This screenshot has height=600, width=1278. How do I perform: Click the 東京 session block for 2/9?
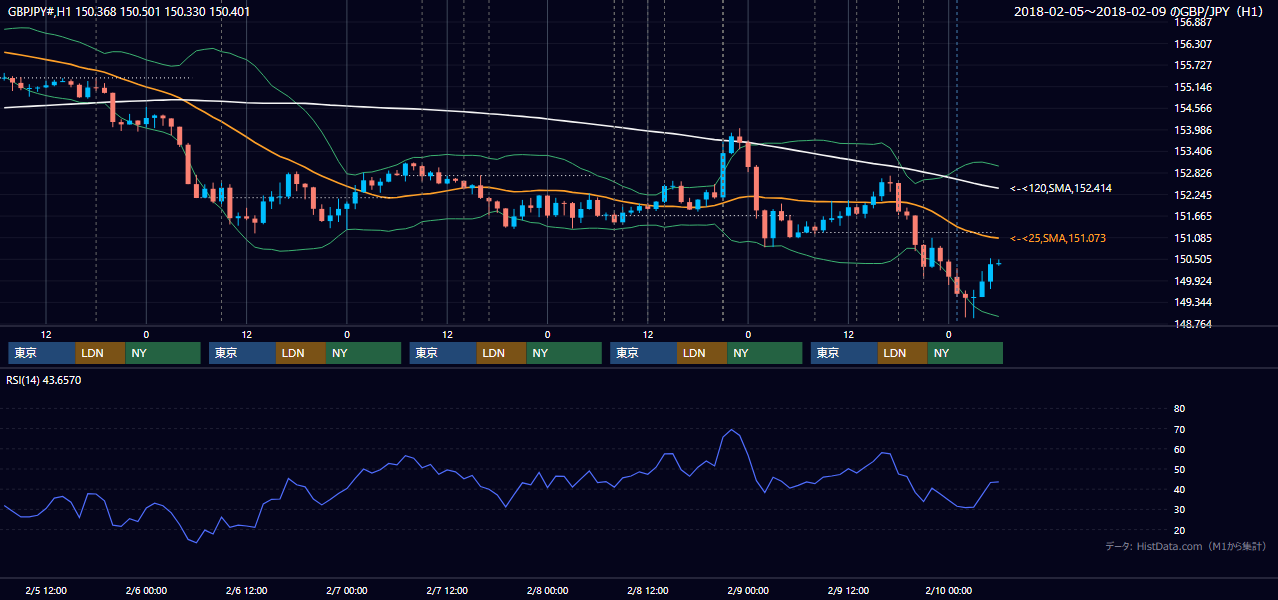click(844, 353)
